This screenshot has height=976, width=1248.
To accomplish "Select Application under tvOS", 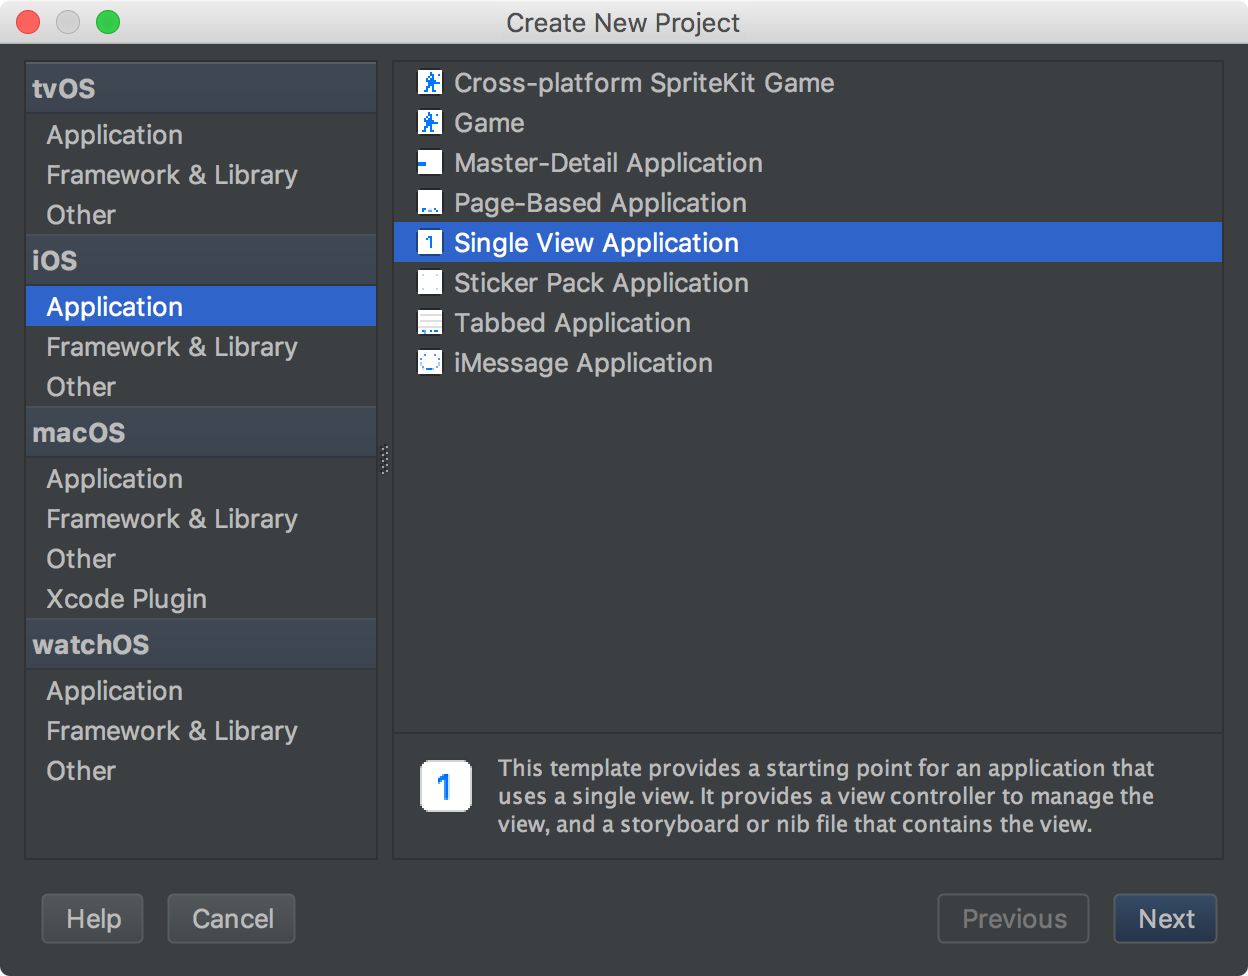I will [115, 135].
